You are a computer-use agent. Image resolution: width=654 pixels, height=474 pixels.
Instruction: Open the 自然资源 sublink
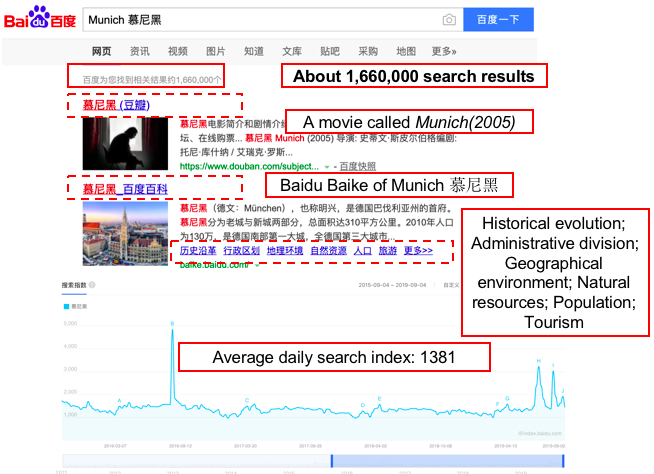pos(328,250)
